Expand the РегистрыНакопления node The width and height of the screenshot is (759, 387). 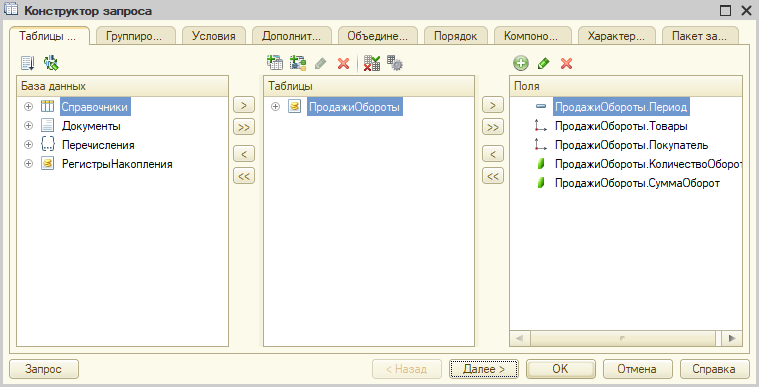pyautogui.click(x=29, y=164)
